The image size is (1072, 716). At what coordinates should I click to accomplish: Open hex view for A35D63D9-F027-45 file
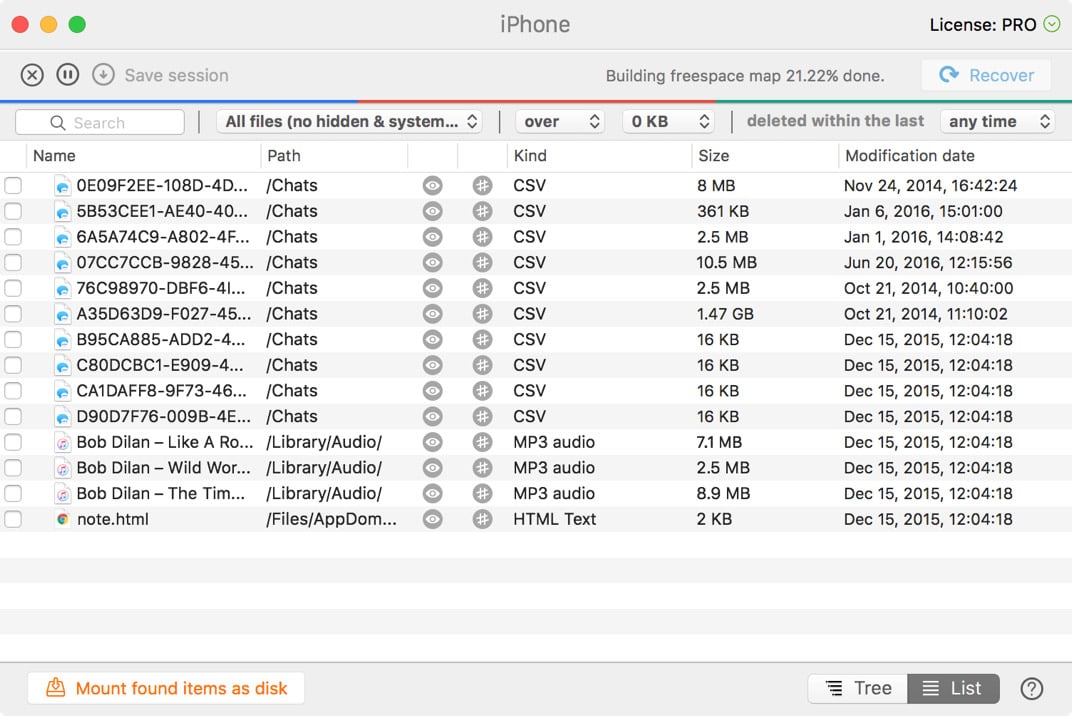point(483,314)
